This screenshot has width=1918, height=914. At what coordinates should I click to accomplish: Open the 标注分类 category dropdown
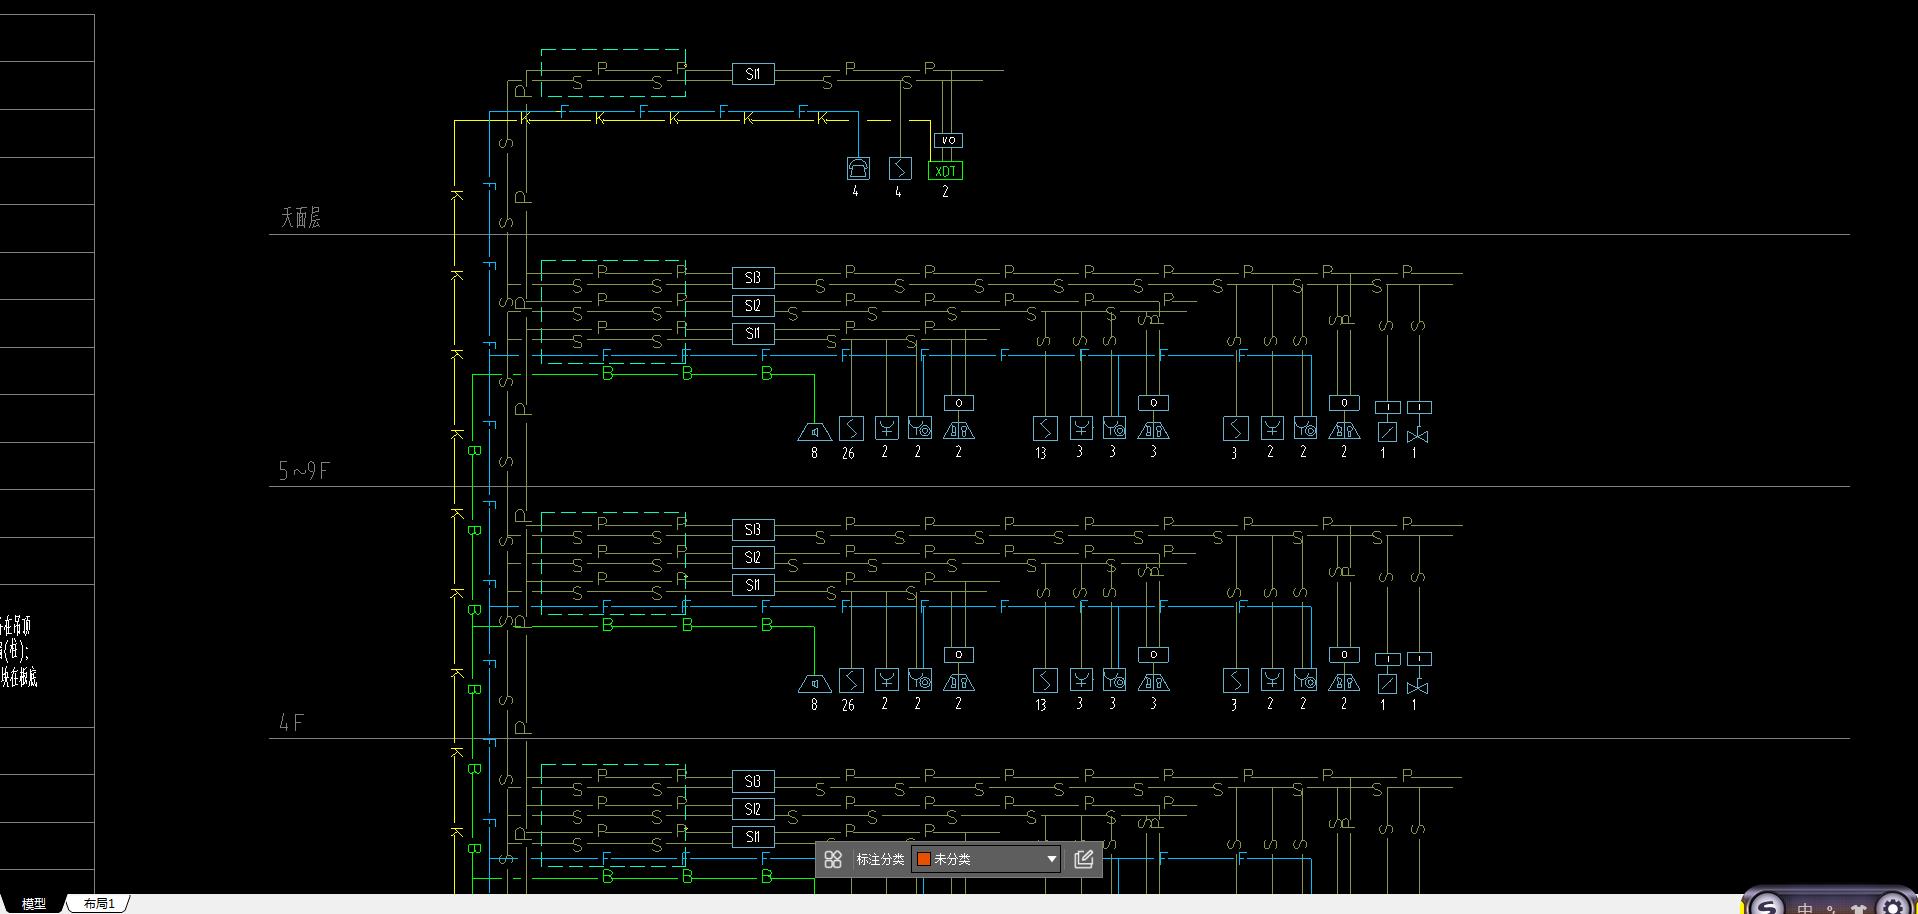coord(986,859)
